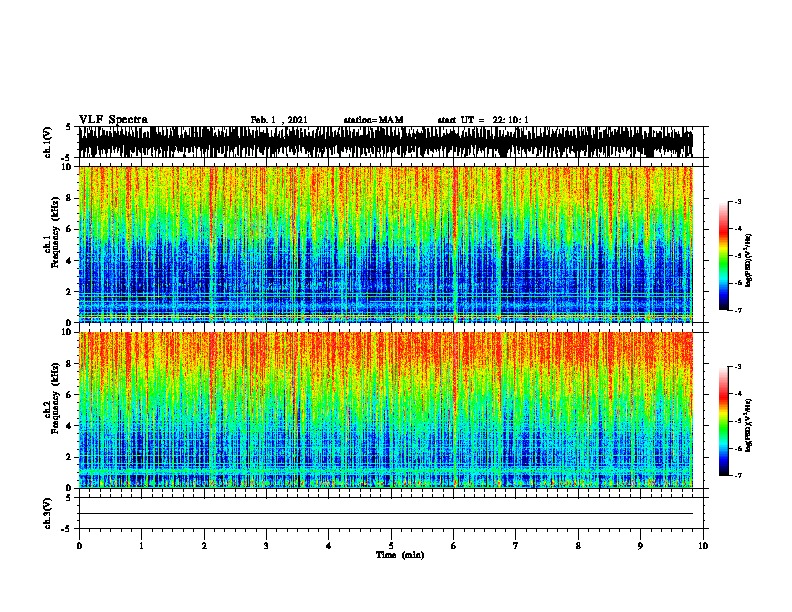This screenshot has height=612, width=792.
Task: Click time axis tick label "0"
Action: [79, 545]
